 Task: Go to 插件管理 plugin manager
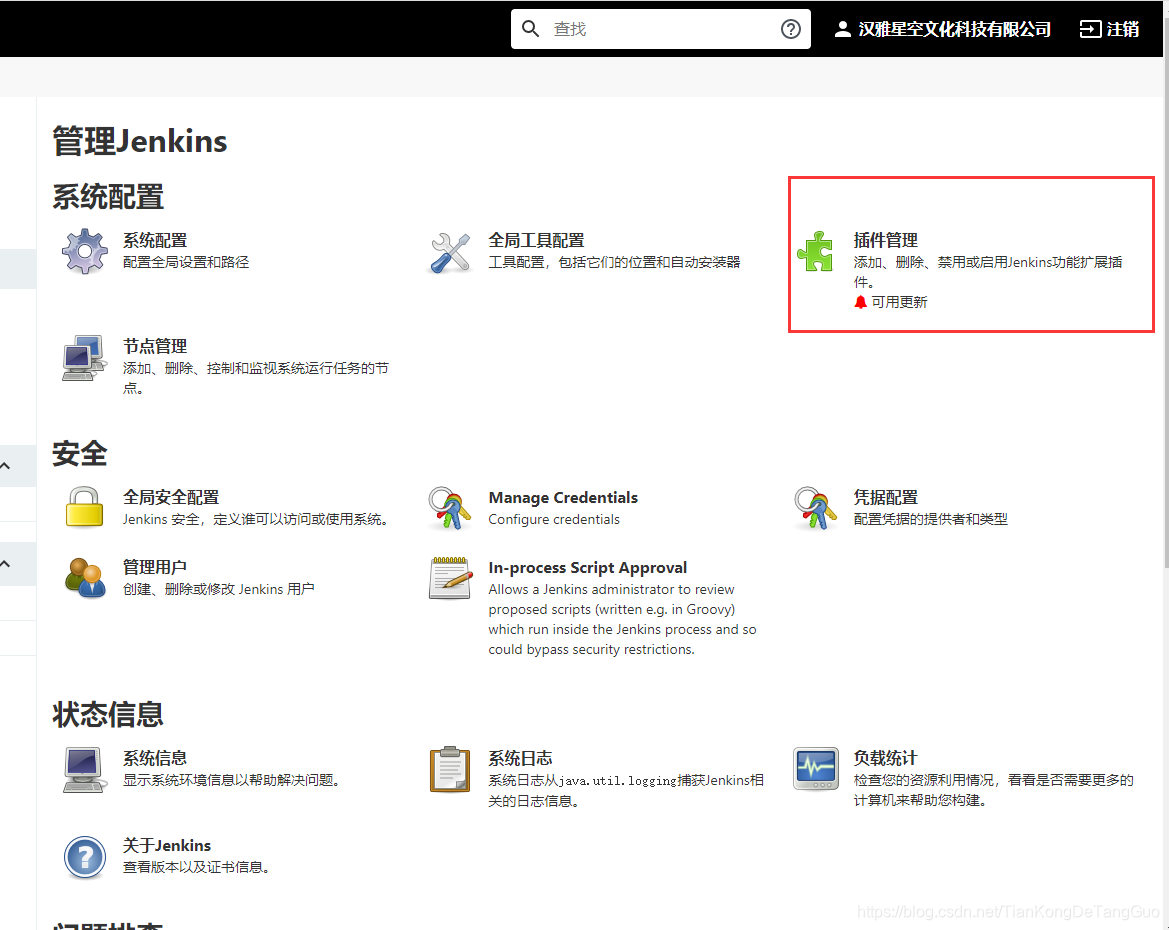click(x=886, y=240)
